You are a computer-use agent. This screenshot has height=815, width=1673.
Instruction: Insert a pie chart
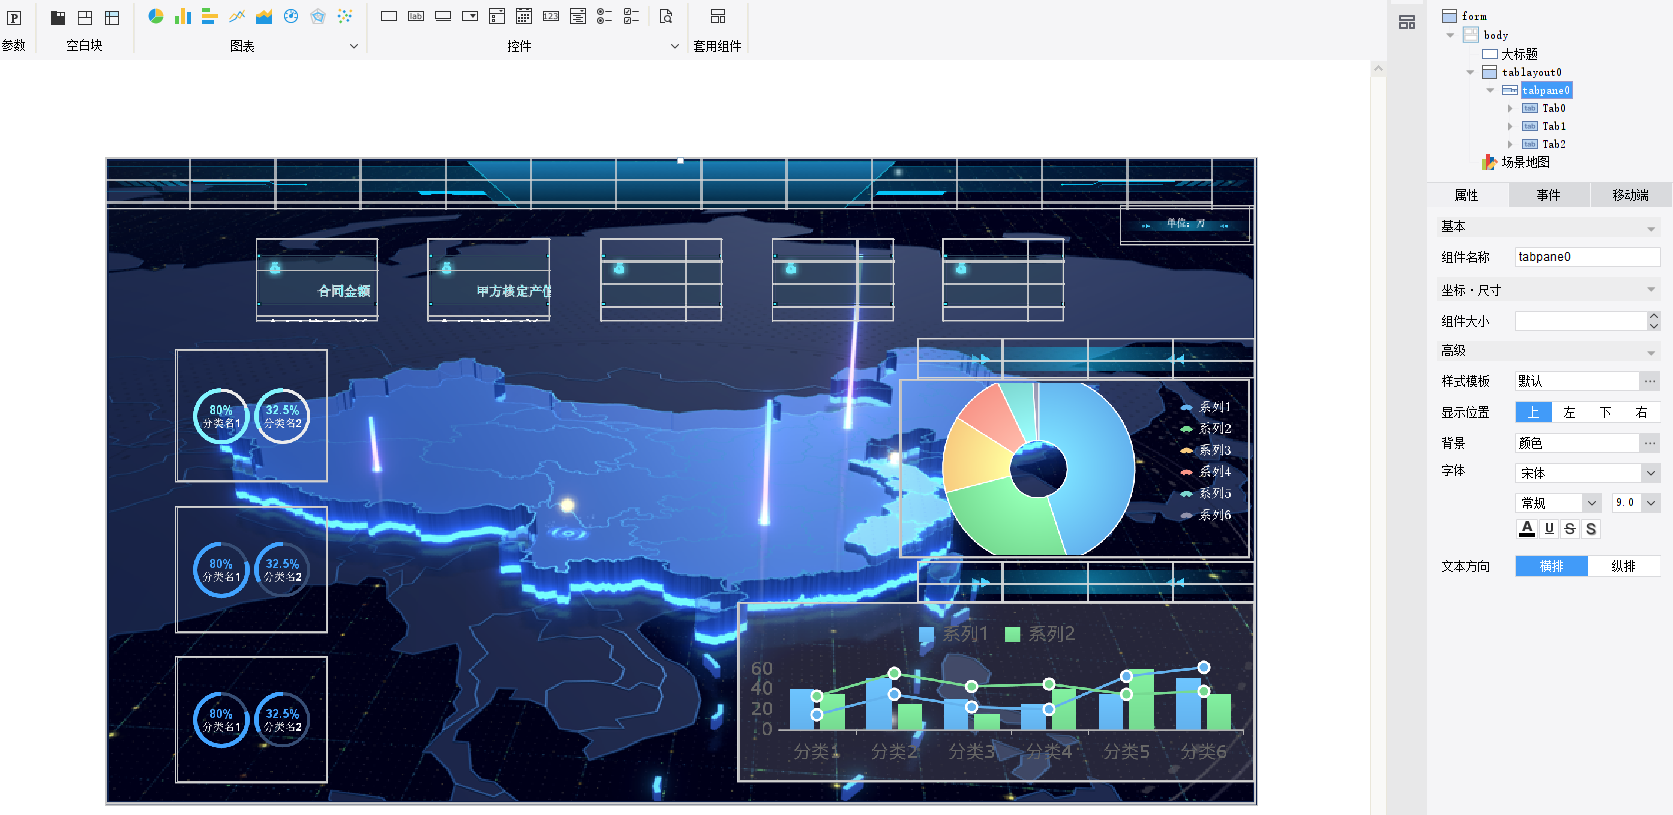pyautogui.click(x=156, y=16)
